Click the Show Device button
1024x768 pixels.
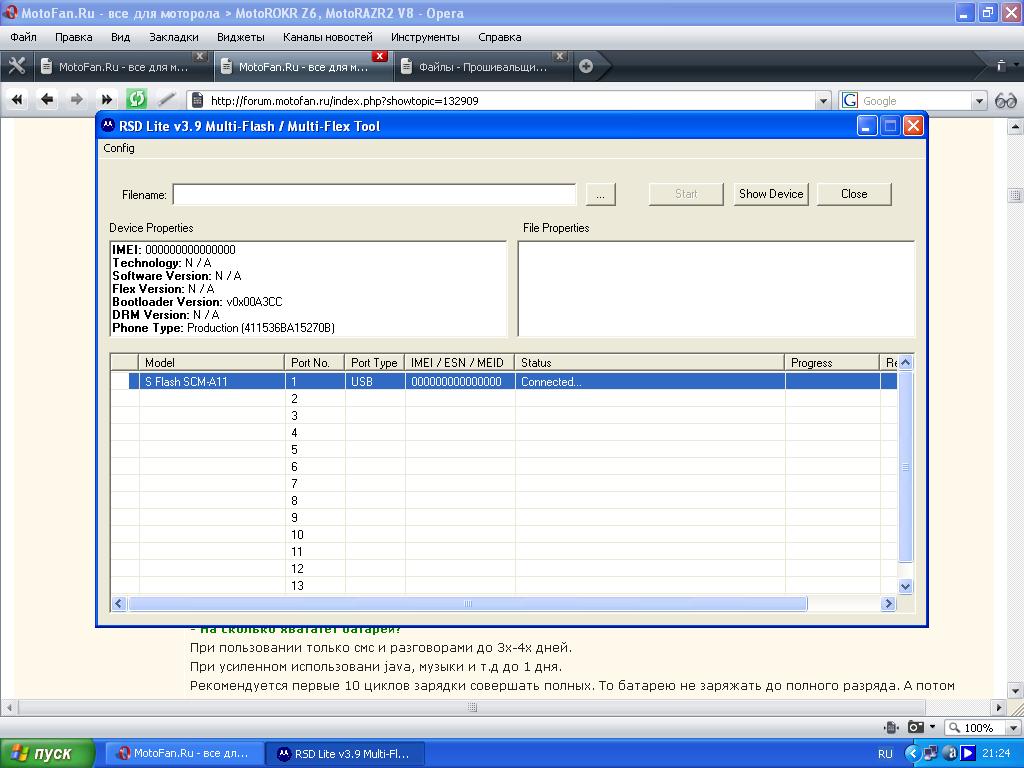pyautogui.click(x=771, y=194)
